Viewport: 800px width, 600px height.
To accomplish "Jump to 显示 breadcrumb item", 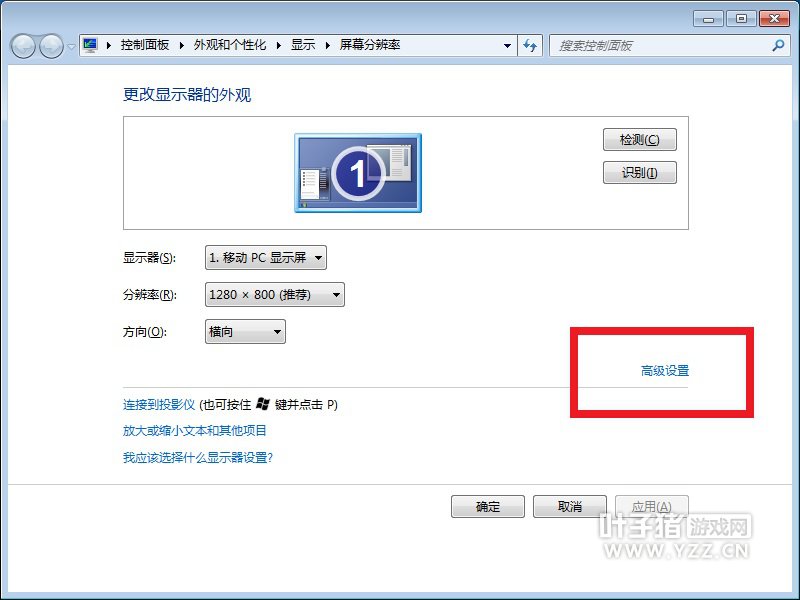I will click(x=303, y=45).
